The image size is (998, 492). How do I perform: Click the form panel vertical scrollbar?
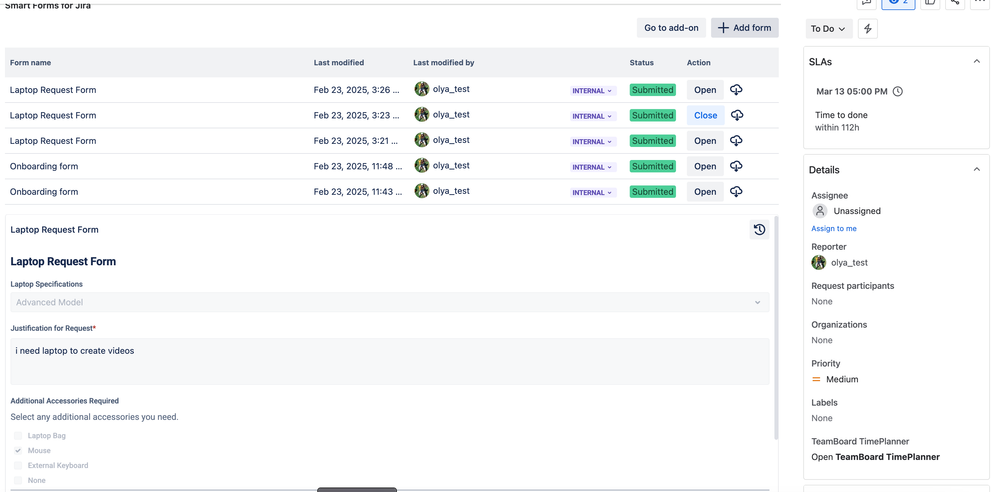775,328
